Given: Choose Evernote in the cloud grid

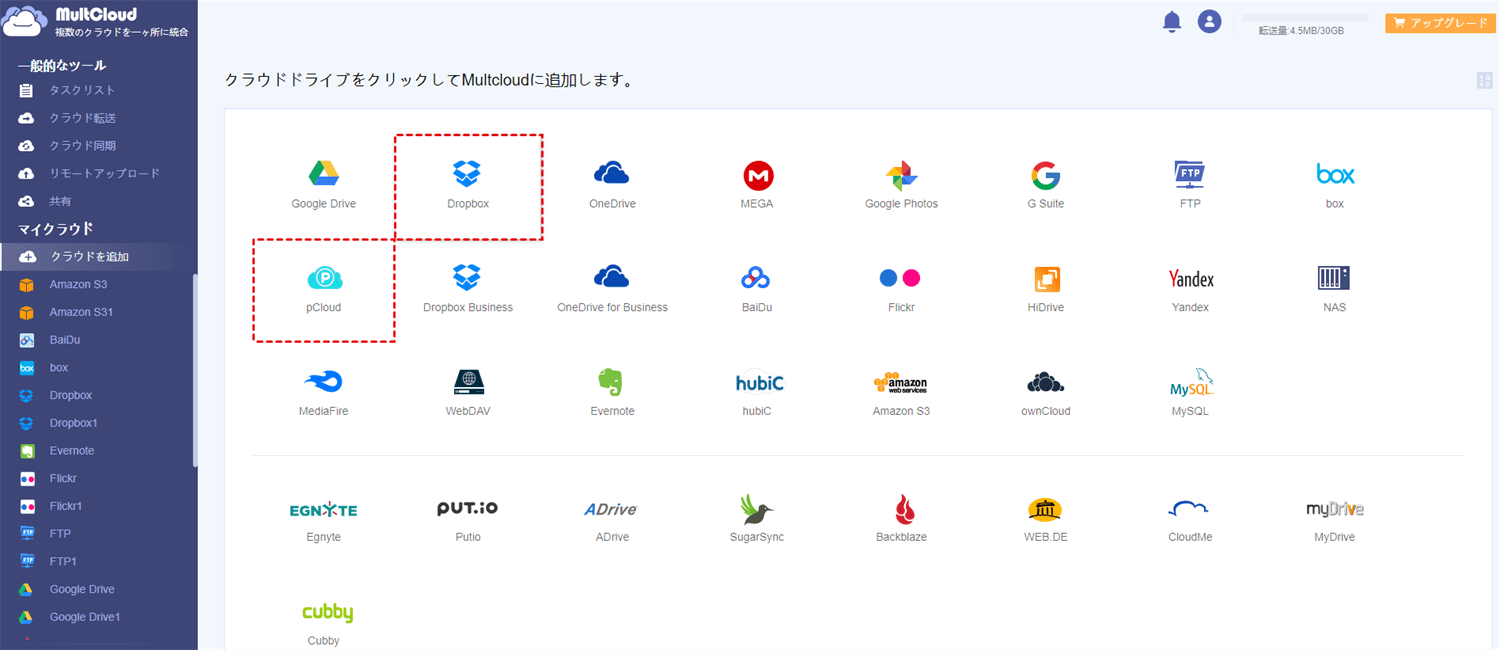Looking at the screenshot, I should click(x=612, y=393).
